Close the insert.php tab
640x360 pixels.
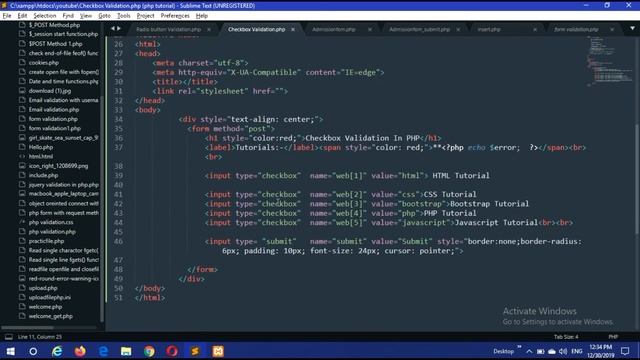click(x=535, y=29)
